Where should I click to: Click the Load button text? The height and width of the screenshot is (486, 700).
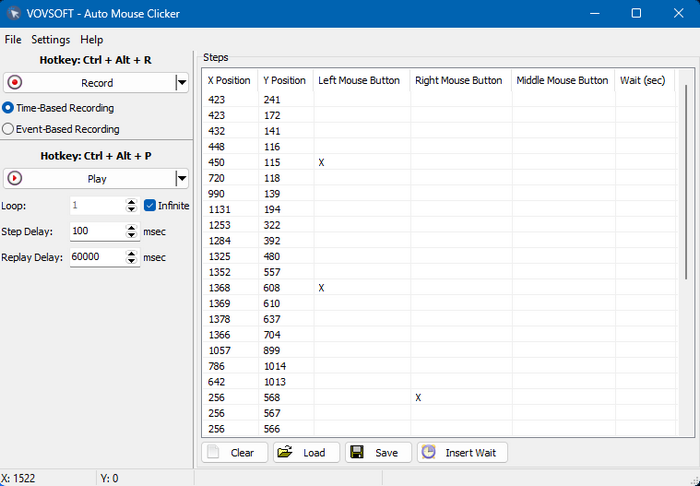[x=314, y=453]
